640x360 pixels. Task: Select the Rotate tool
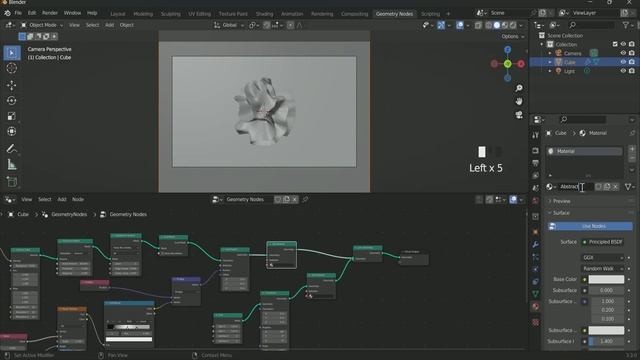click(12, 100)
